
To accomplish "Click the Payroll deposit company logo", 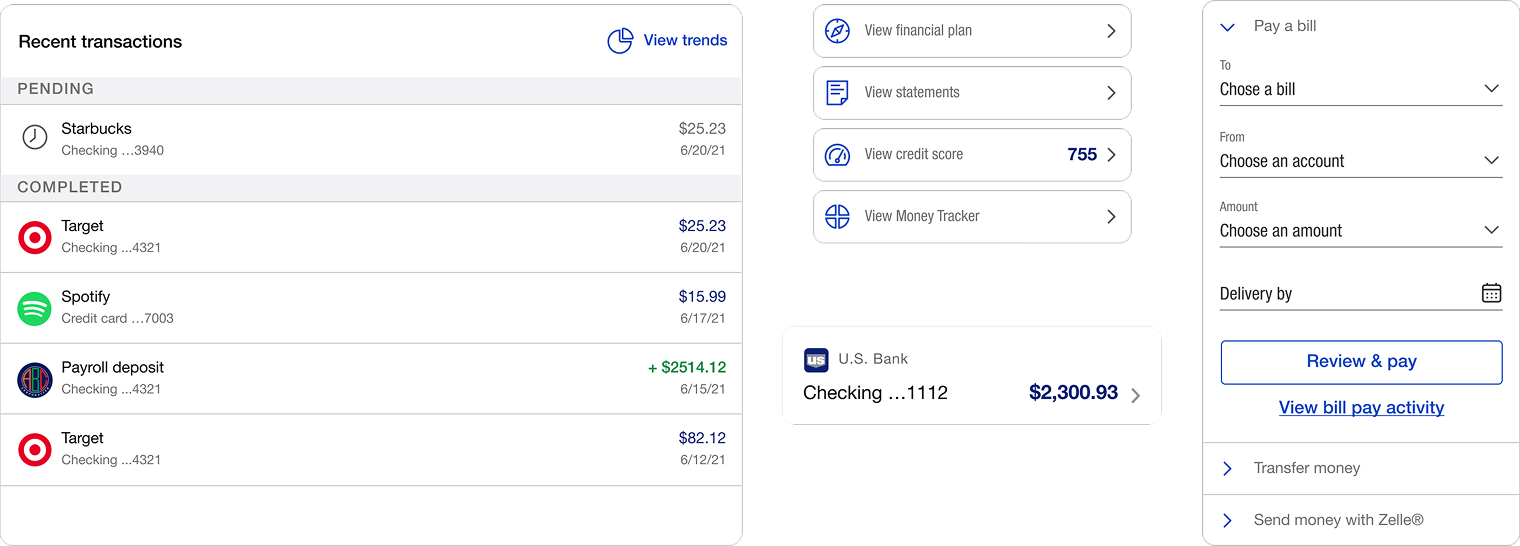I will point(35,379).
